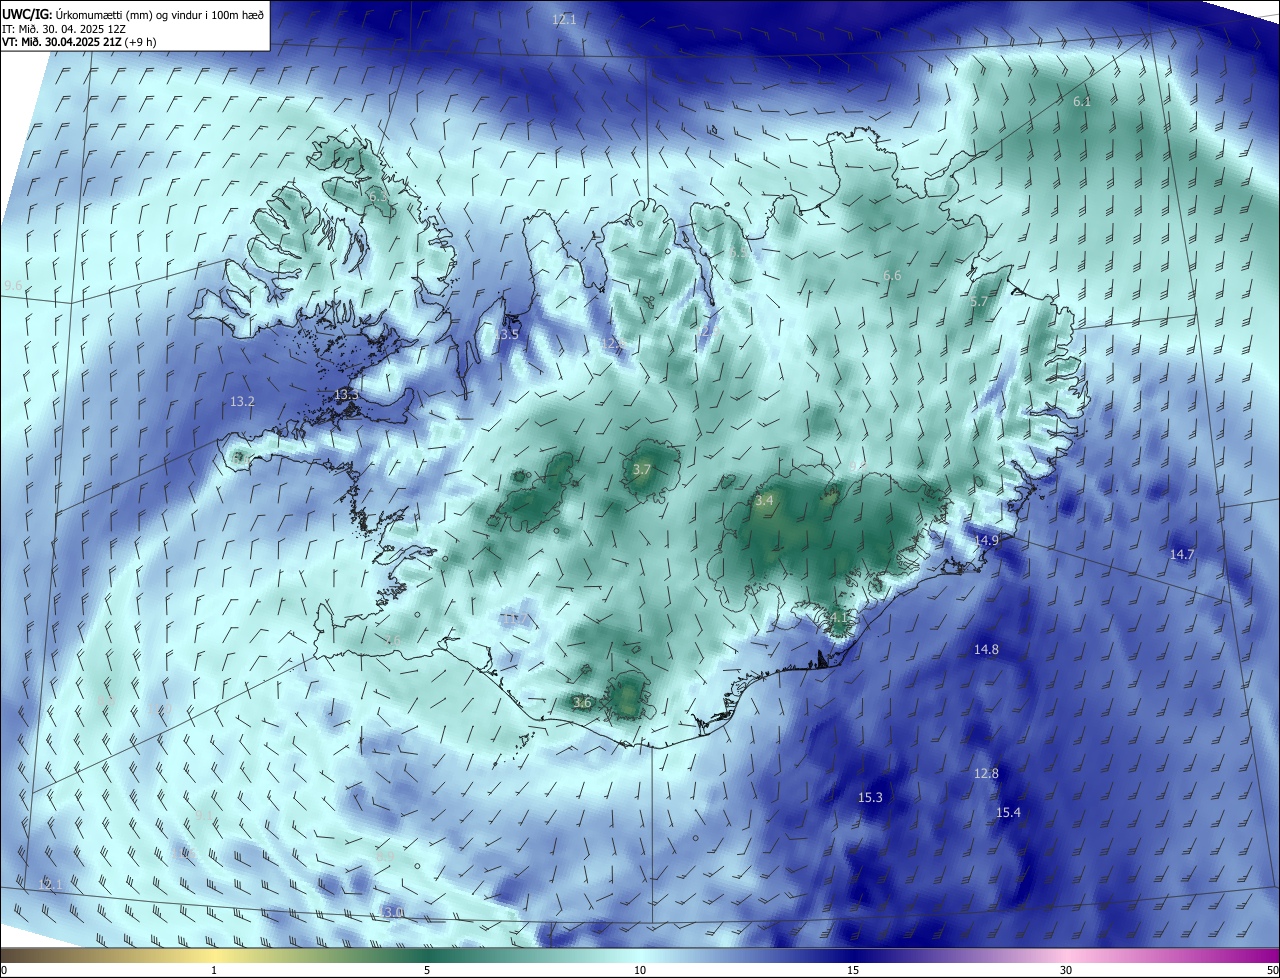Image resolution: width=1280 pixels, height=978 pixels.
Task: Click the 7.6 value label
Action: [x=391, y=640]
